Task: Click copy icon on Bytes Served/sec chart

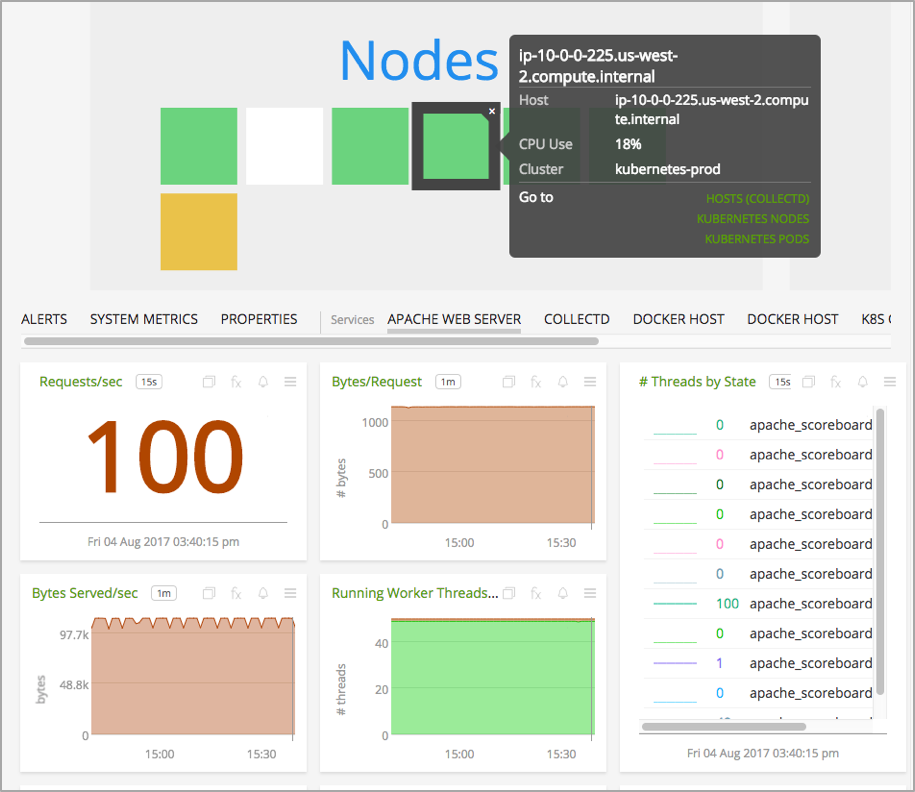Action: click(x=209, y=593)
